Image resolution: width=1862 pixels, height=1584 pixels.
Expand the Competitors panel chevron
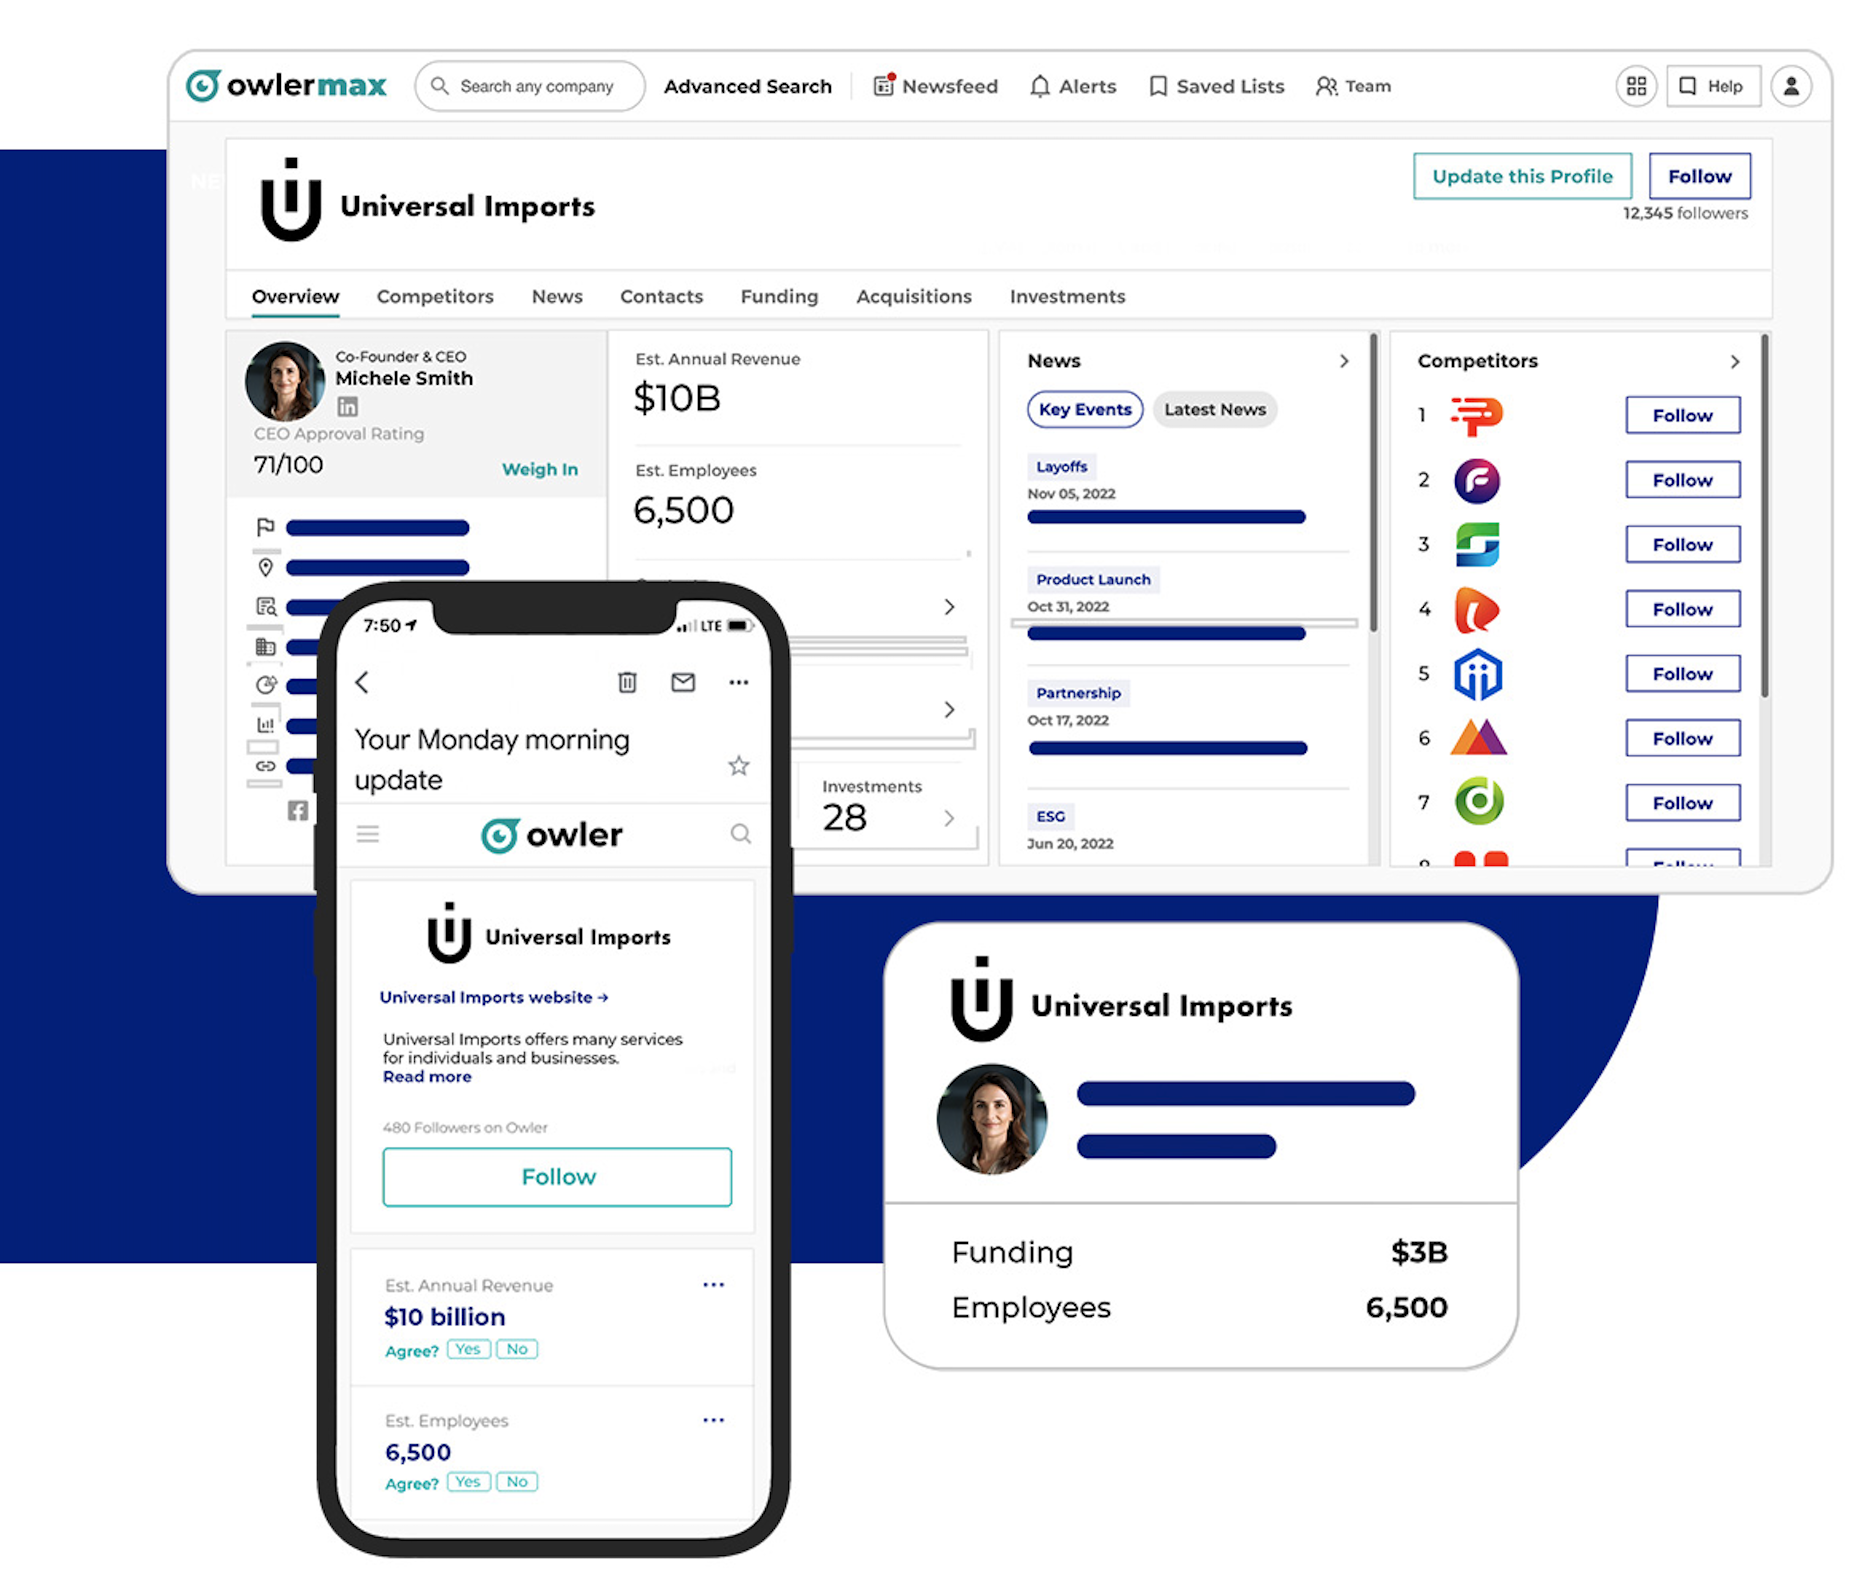1735,361
